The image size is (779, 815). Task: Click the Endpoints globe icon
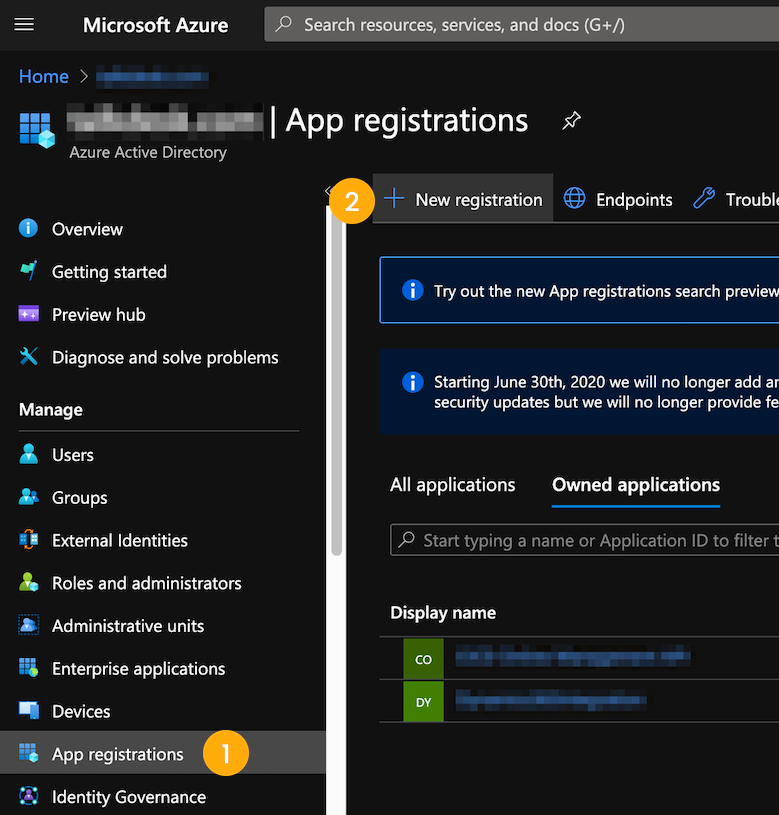pos(574,199)
